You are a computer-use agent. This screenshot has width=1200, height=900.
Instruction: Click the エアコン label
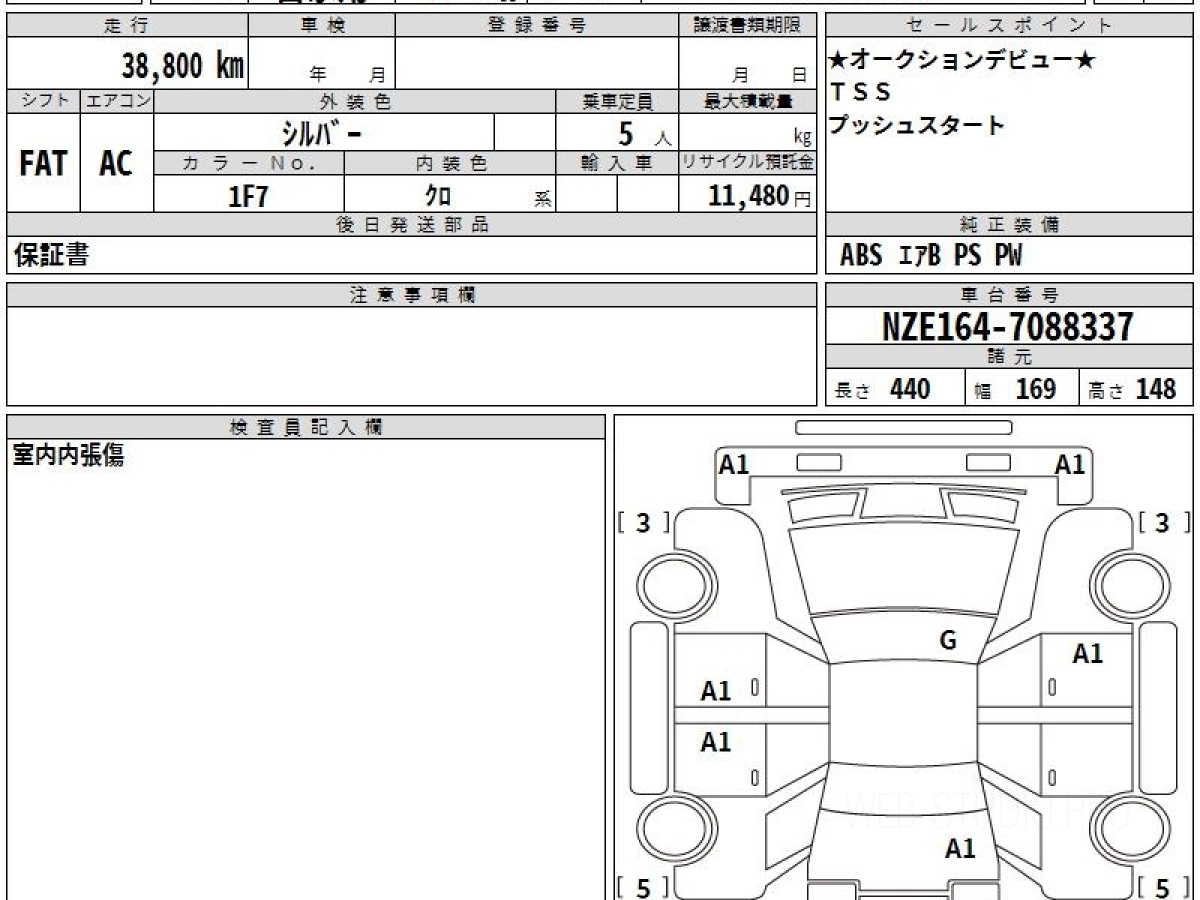click(117, 101)
